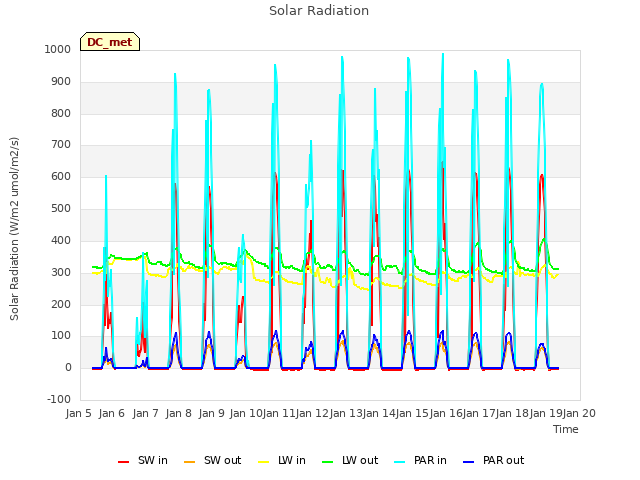
Task: Click the 600 y-axis tick label
Action: click(61, 177)
